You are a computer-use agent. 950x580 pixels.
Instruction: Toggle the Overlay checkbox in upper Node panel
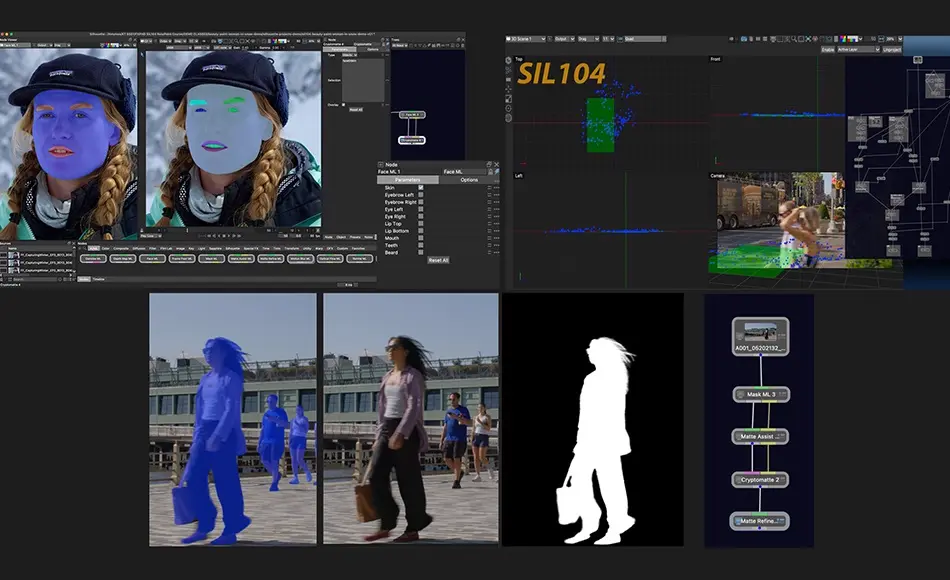click(x=344, y=105)
